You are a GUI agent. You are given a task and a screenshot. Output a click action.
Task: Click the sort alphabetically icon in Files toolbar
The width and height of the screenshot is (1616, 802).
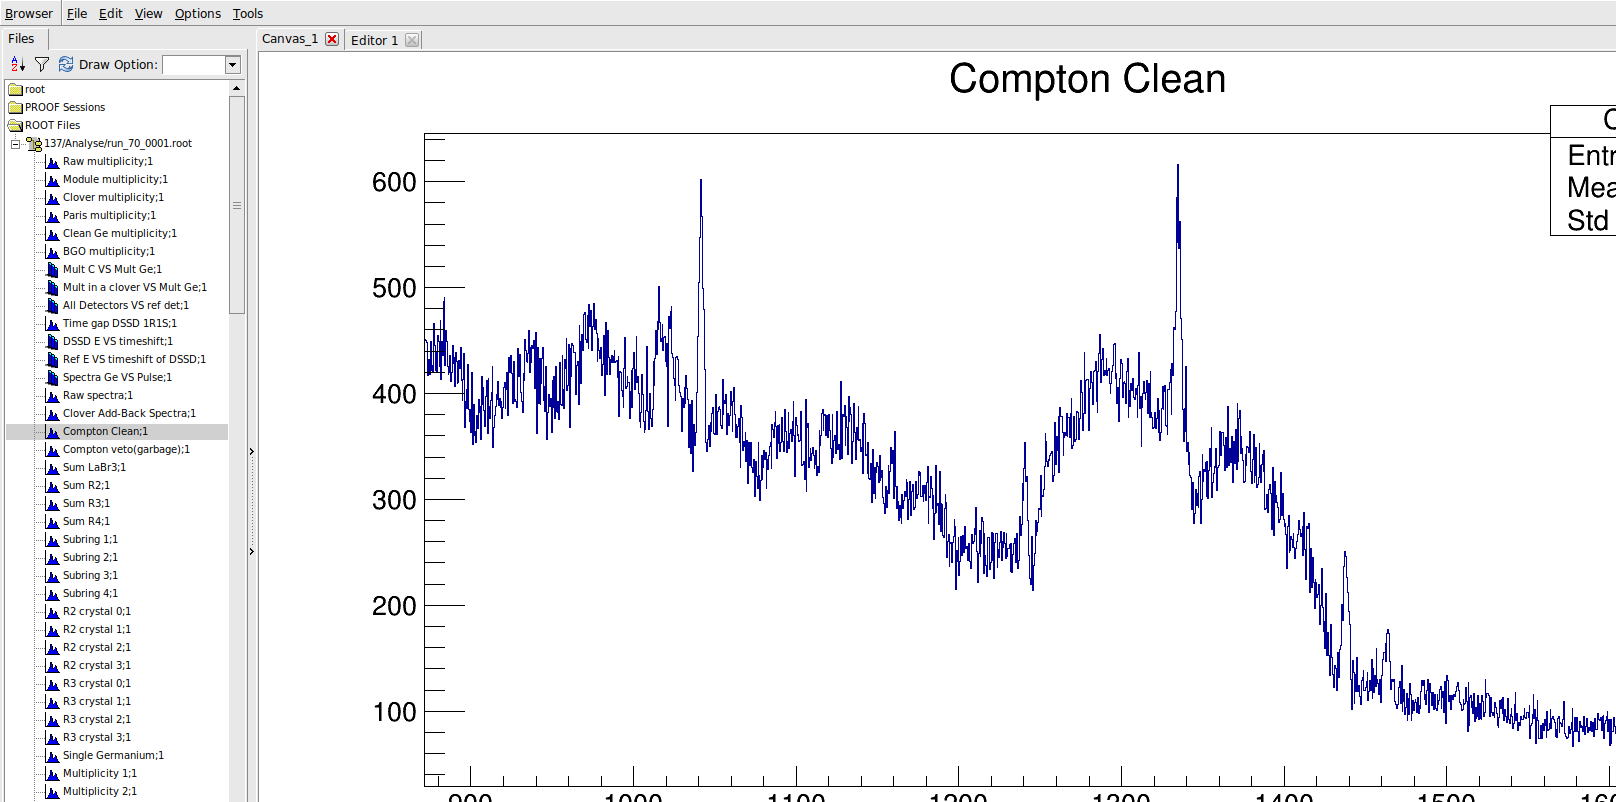(x=17, y=65)
